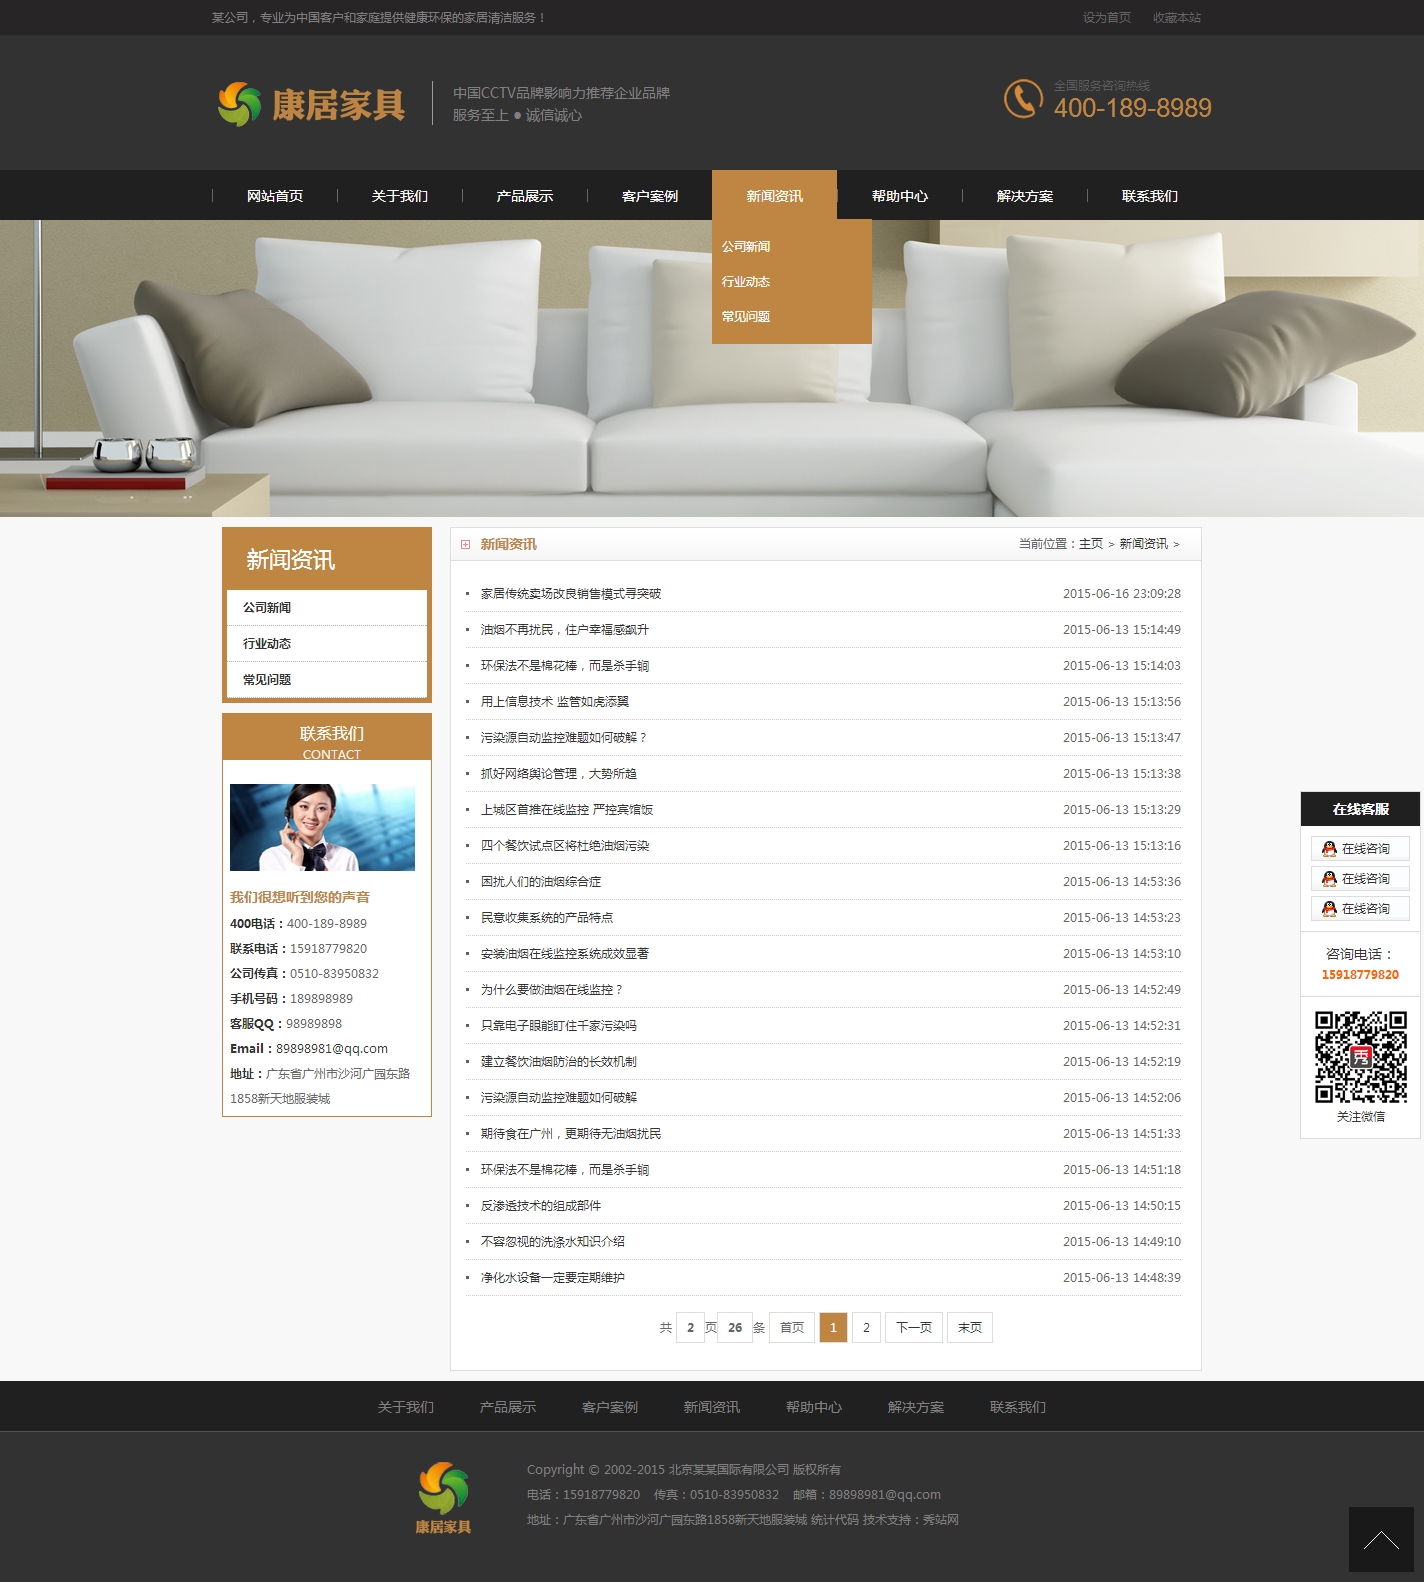Click the 康居家具 logo in header
Viewport: 1424px width, 1582px height.
(x=311, y=104)
